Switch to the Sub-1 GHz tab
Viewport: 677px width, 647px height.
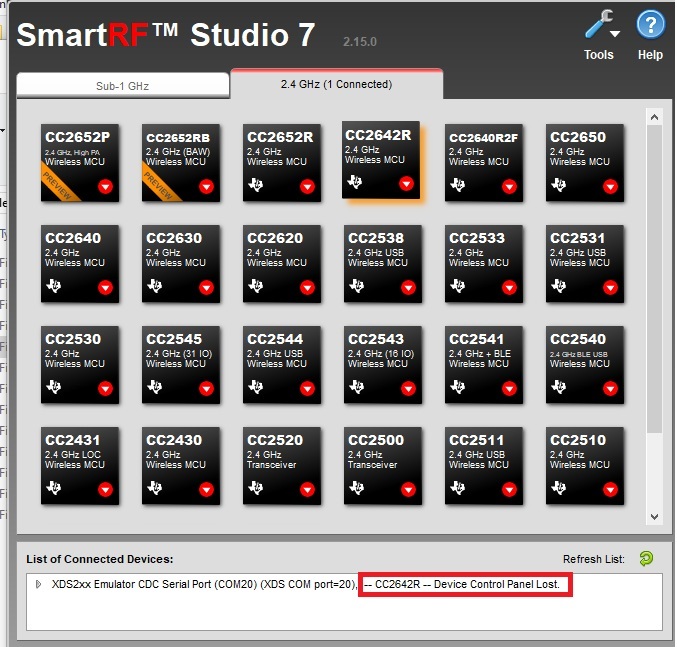click(x=123, y=85)
